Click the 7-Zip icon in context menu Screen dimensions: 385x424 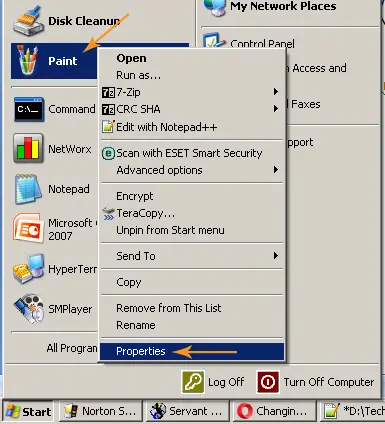[108, 92]
